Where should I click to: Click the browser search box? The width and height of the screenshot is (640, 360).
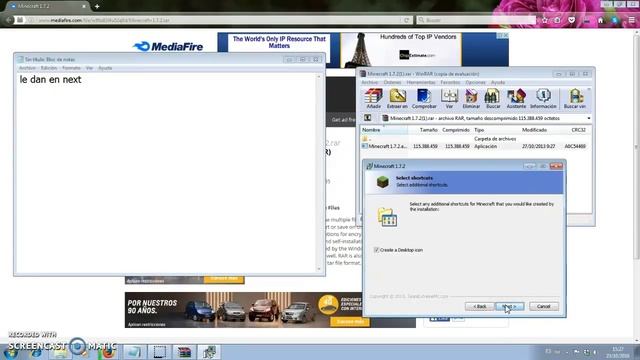coord(476,20)
